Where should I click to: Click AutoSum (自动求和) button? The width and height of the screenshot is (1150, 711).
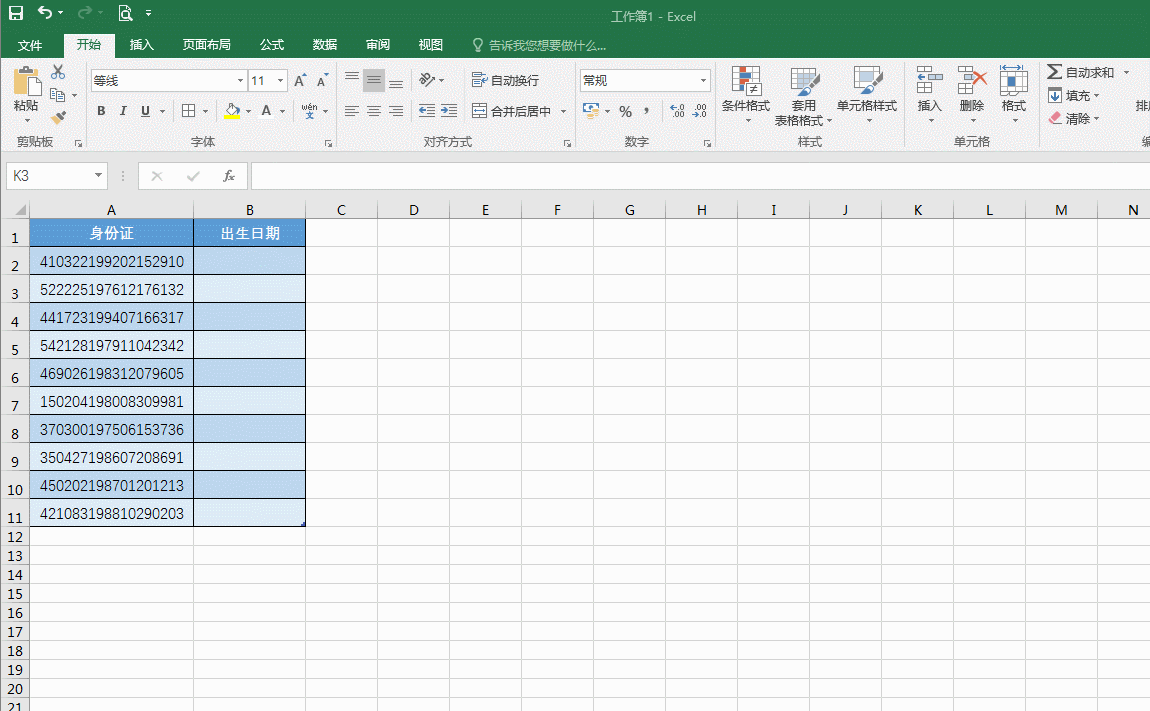(x=1081, y=72)
